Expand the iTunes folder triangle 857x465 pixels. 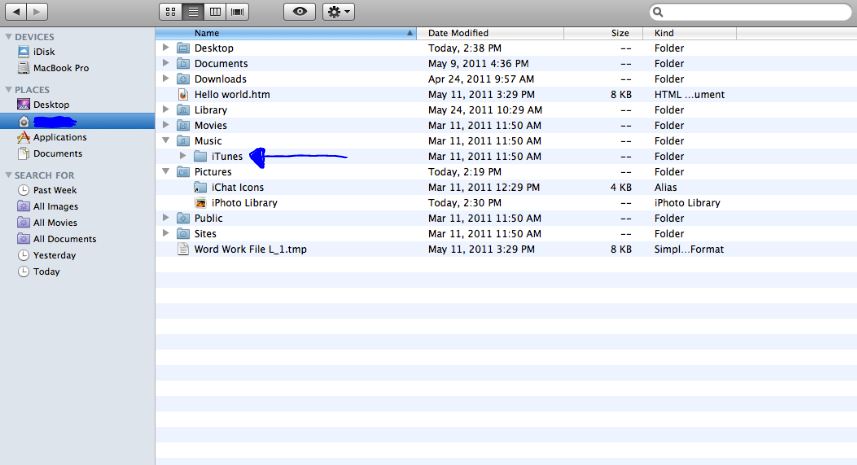(182, 156)
